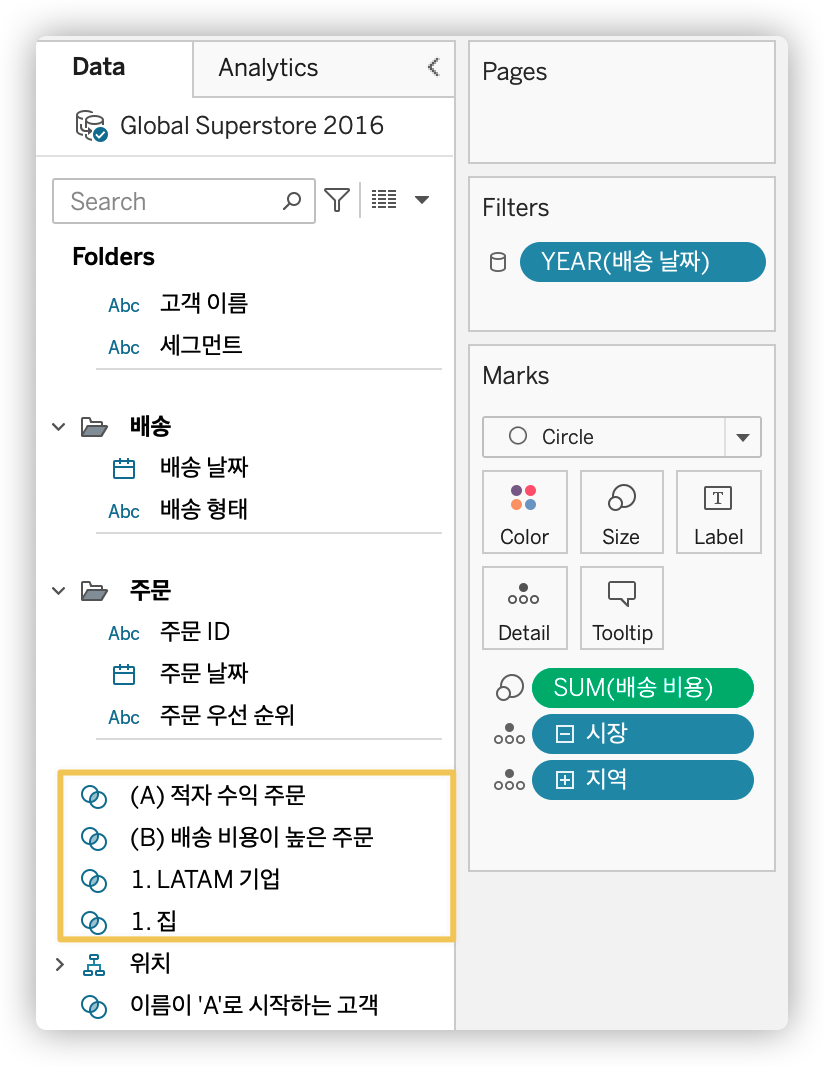The image size is (824, 1066).
Task: Click the Global Superstore 2016 data source icon
Action: click(x=91, y=125)
